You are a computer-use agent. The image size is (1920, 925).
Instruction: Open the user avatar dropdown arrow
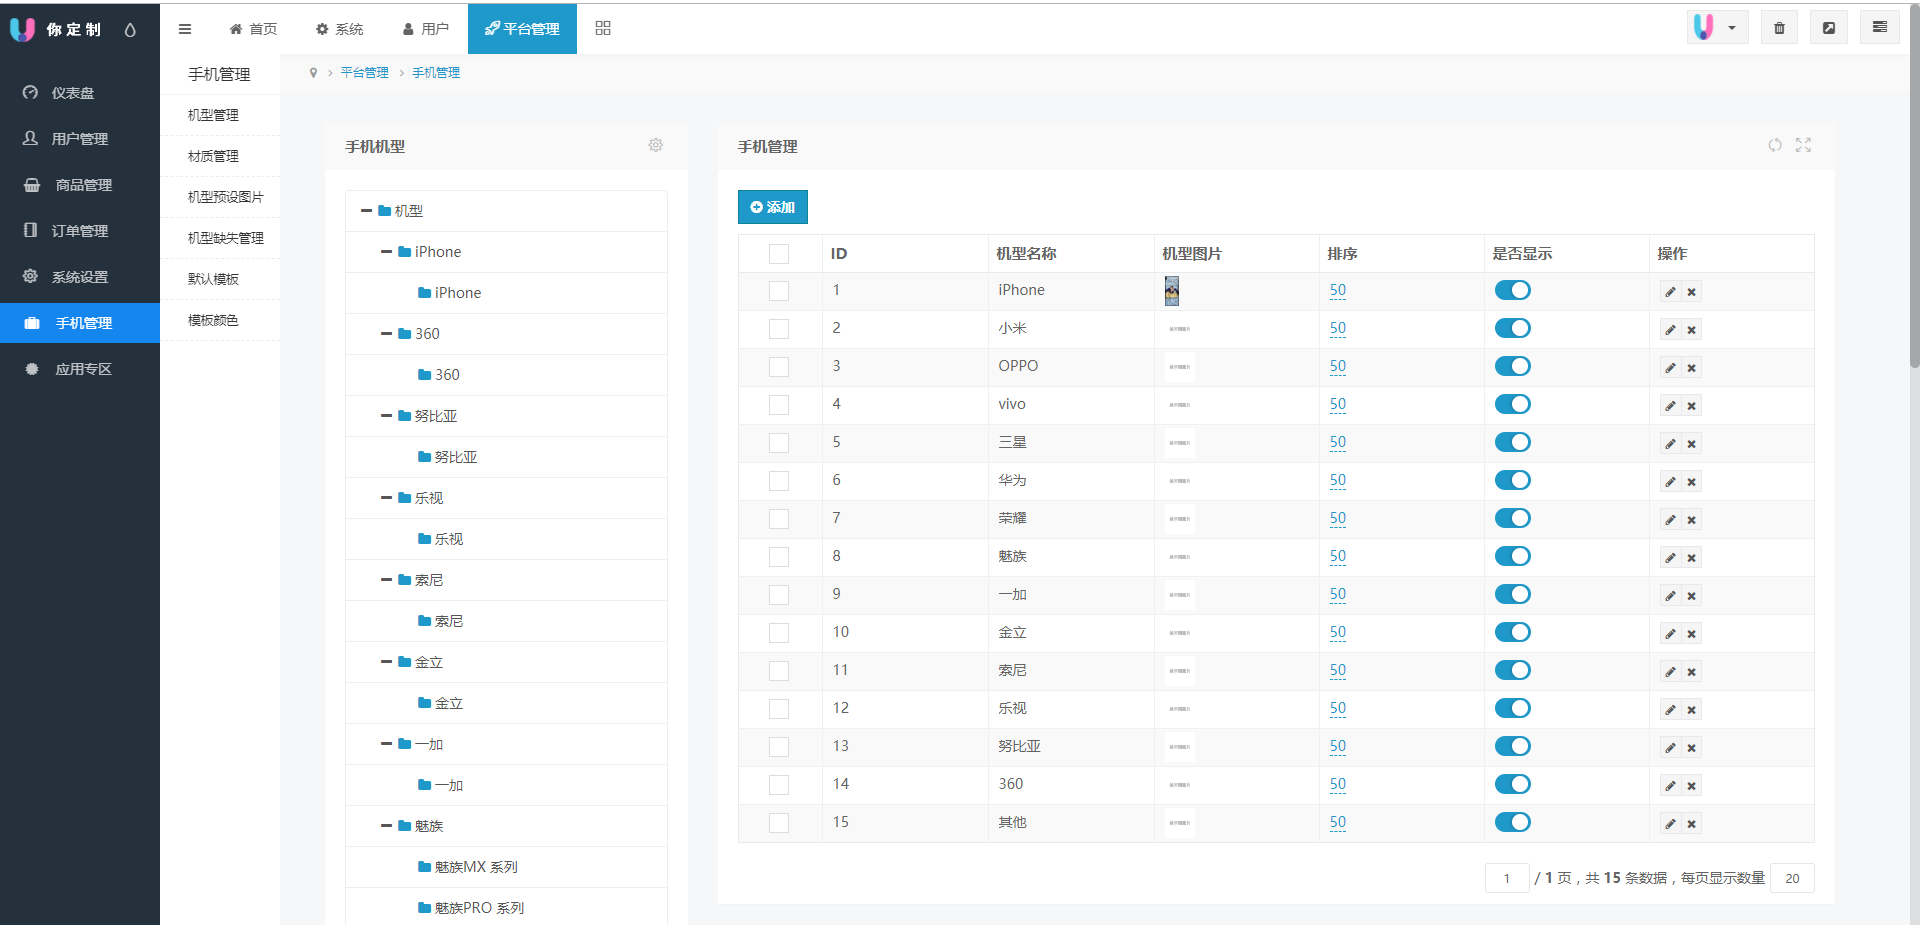1732,28
